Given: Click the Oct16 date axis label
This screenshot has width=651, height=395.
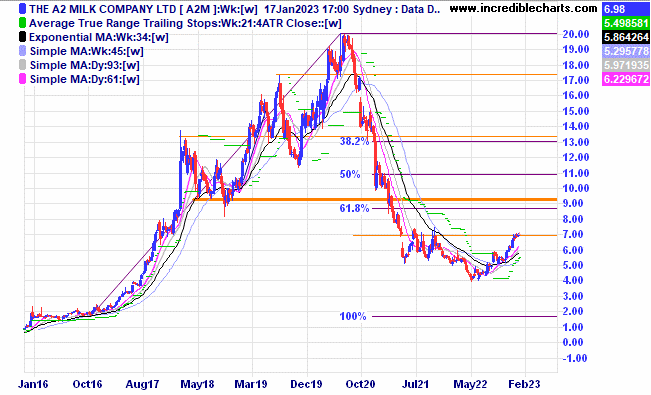Looking at the screenshot, I should click(x=87, y=384).
